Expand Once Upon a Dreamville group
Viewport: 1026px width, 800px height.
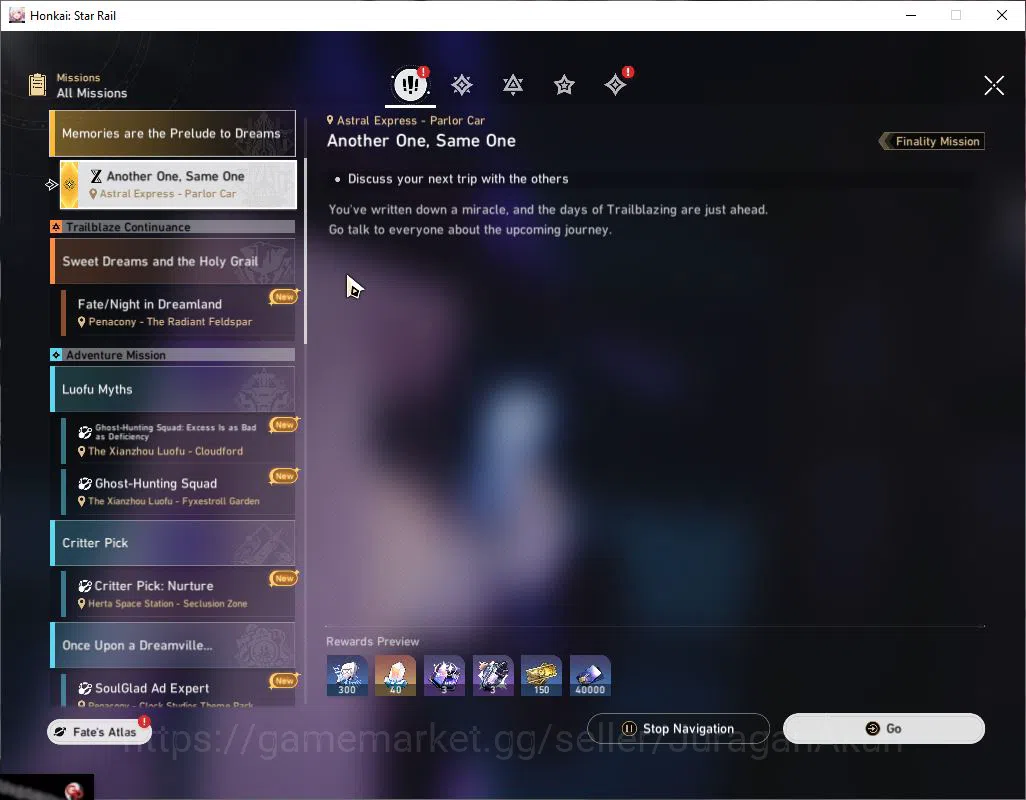click(173, 645)
